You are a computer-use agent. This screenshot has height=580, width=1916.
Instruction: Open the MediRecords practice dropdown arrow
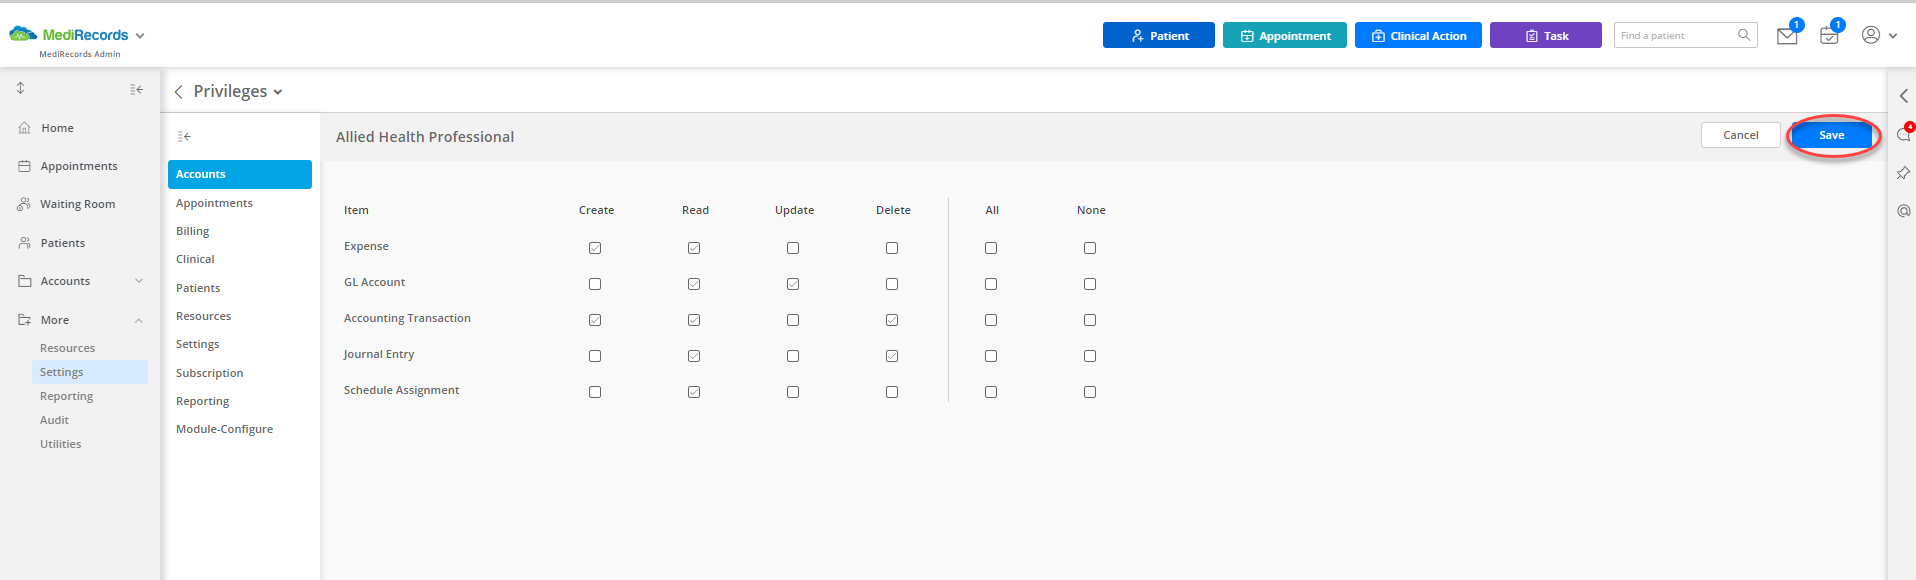[x=140, y=36]
